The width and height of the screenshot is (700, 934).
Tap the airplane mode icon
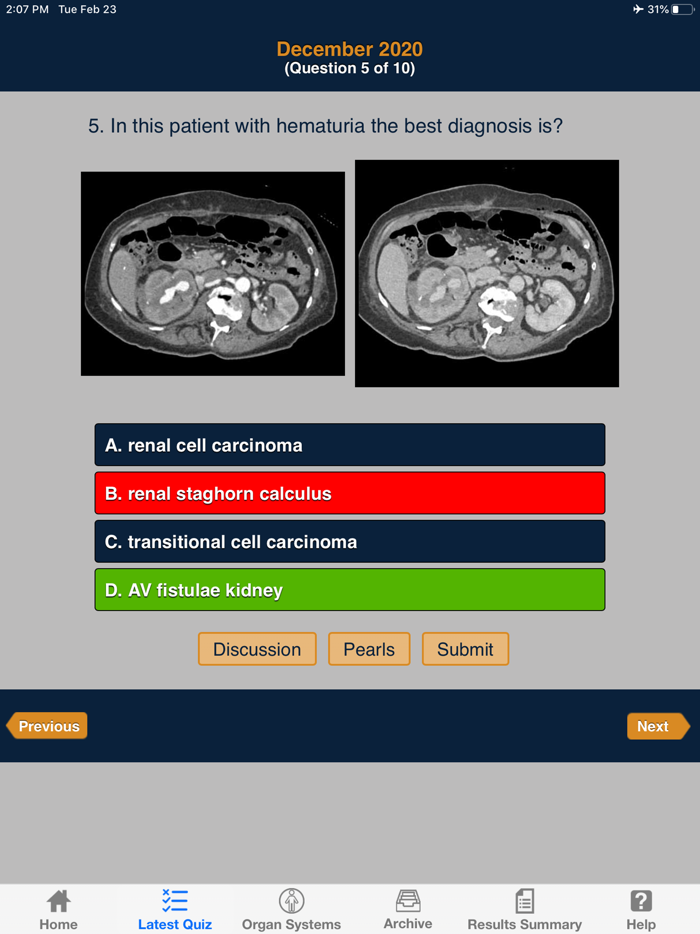[638, 9]
